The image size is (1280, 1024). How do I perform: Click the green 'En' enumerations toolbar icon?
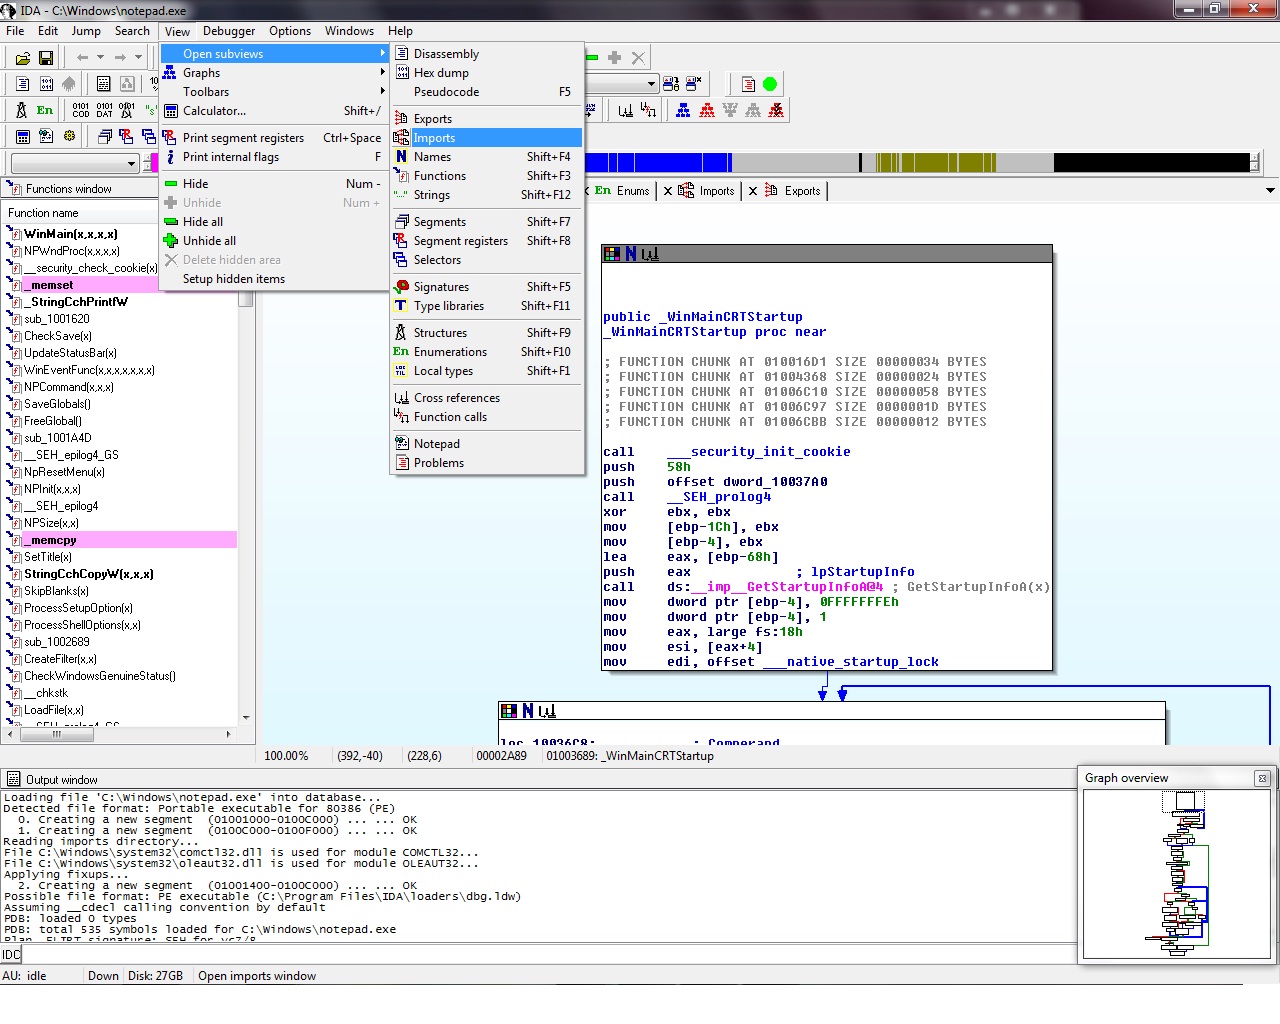45,110
